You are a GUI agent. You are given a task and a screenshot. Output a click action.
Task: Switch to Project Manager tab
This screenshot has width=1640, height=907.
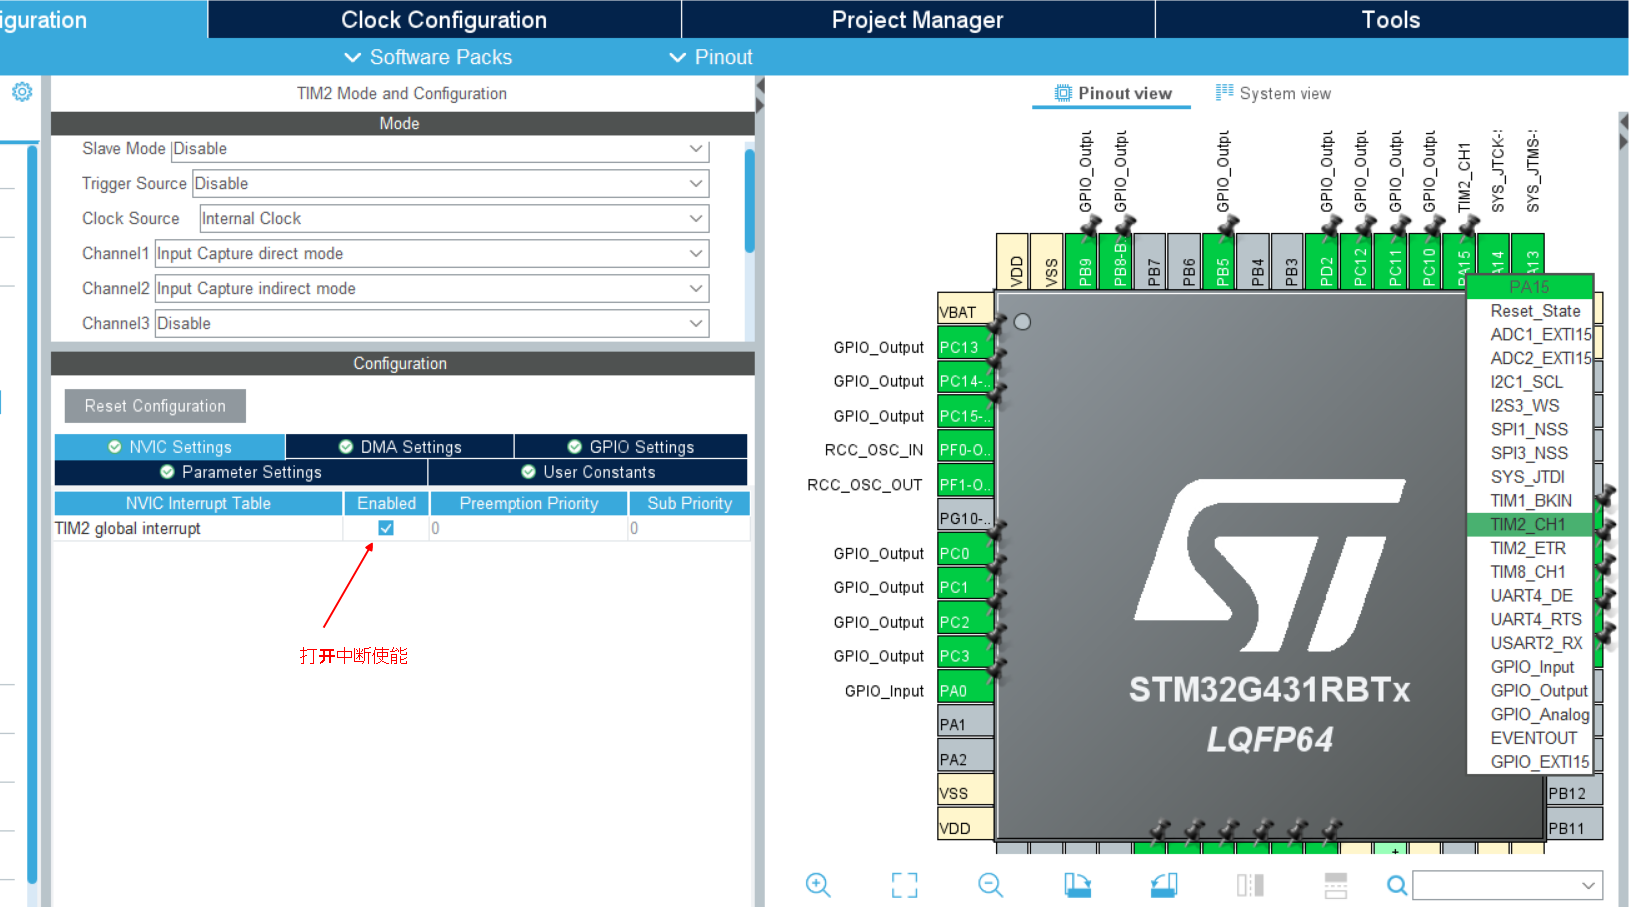918,19
